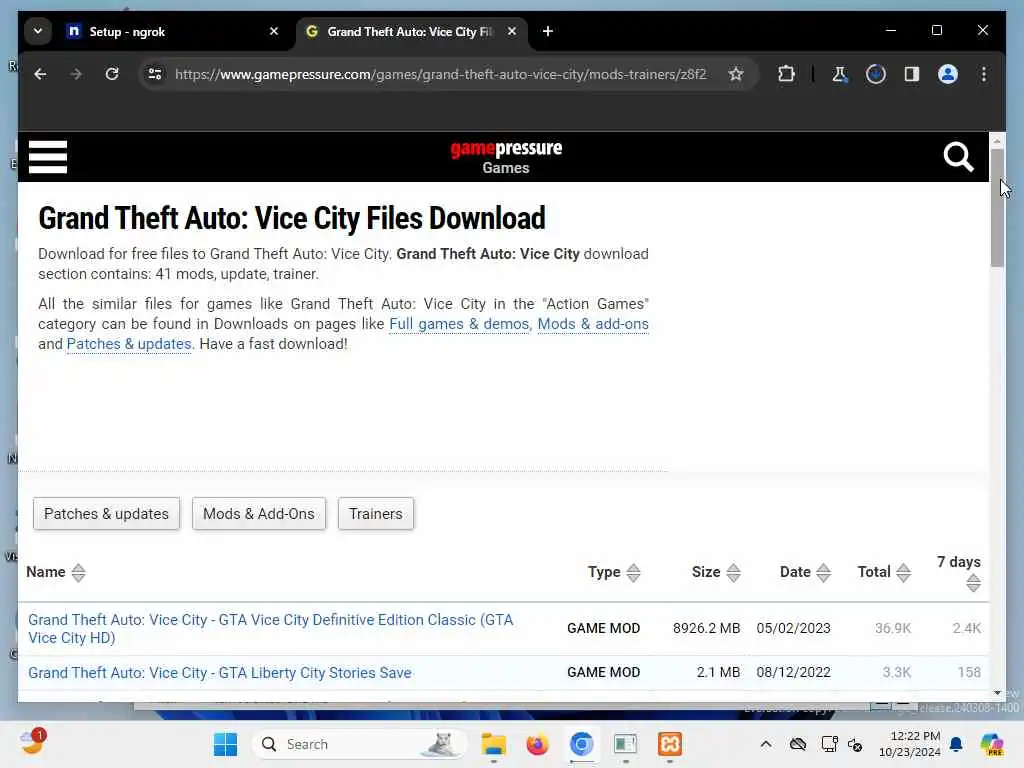This screenshot has height=768, width=1024.
Task: Open the Chrome Labs flask icon
Action: pyautogui.click(x=839, y=74)
